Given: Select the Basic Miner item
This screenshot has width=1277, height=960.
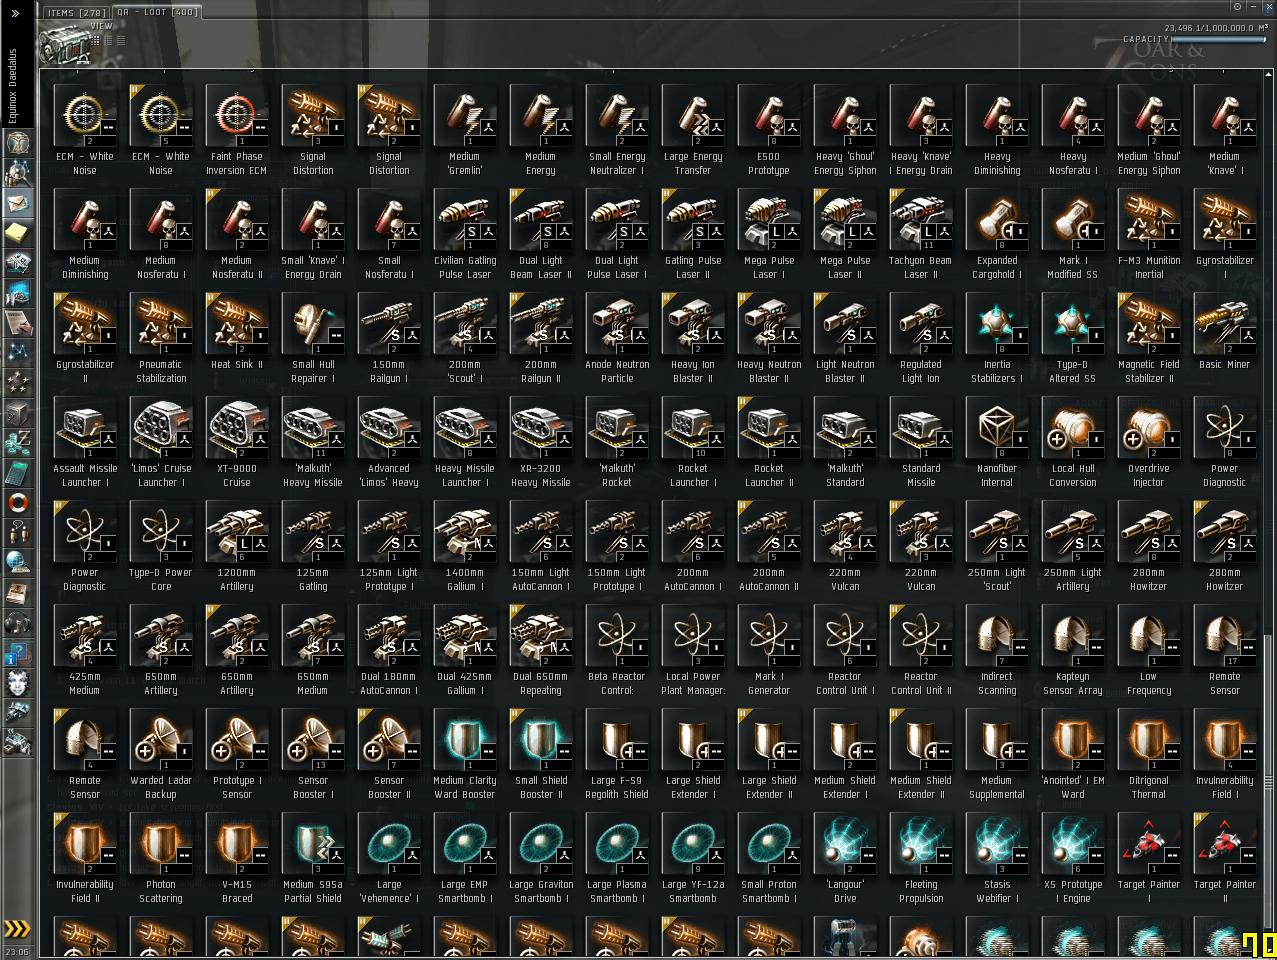Looking at the screenshot, I should point(1225,336).
